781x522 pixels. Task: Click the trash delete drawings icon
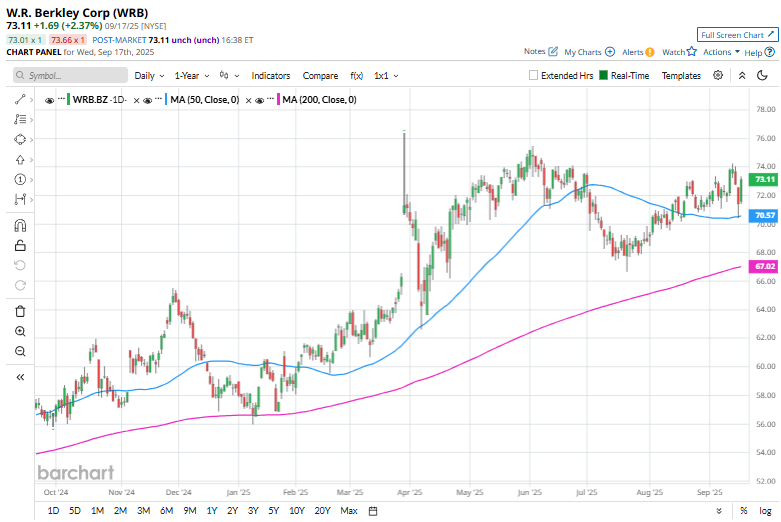[20, 311]
